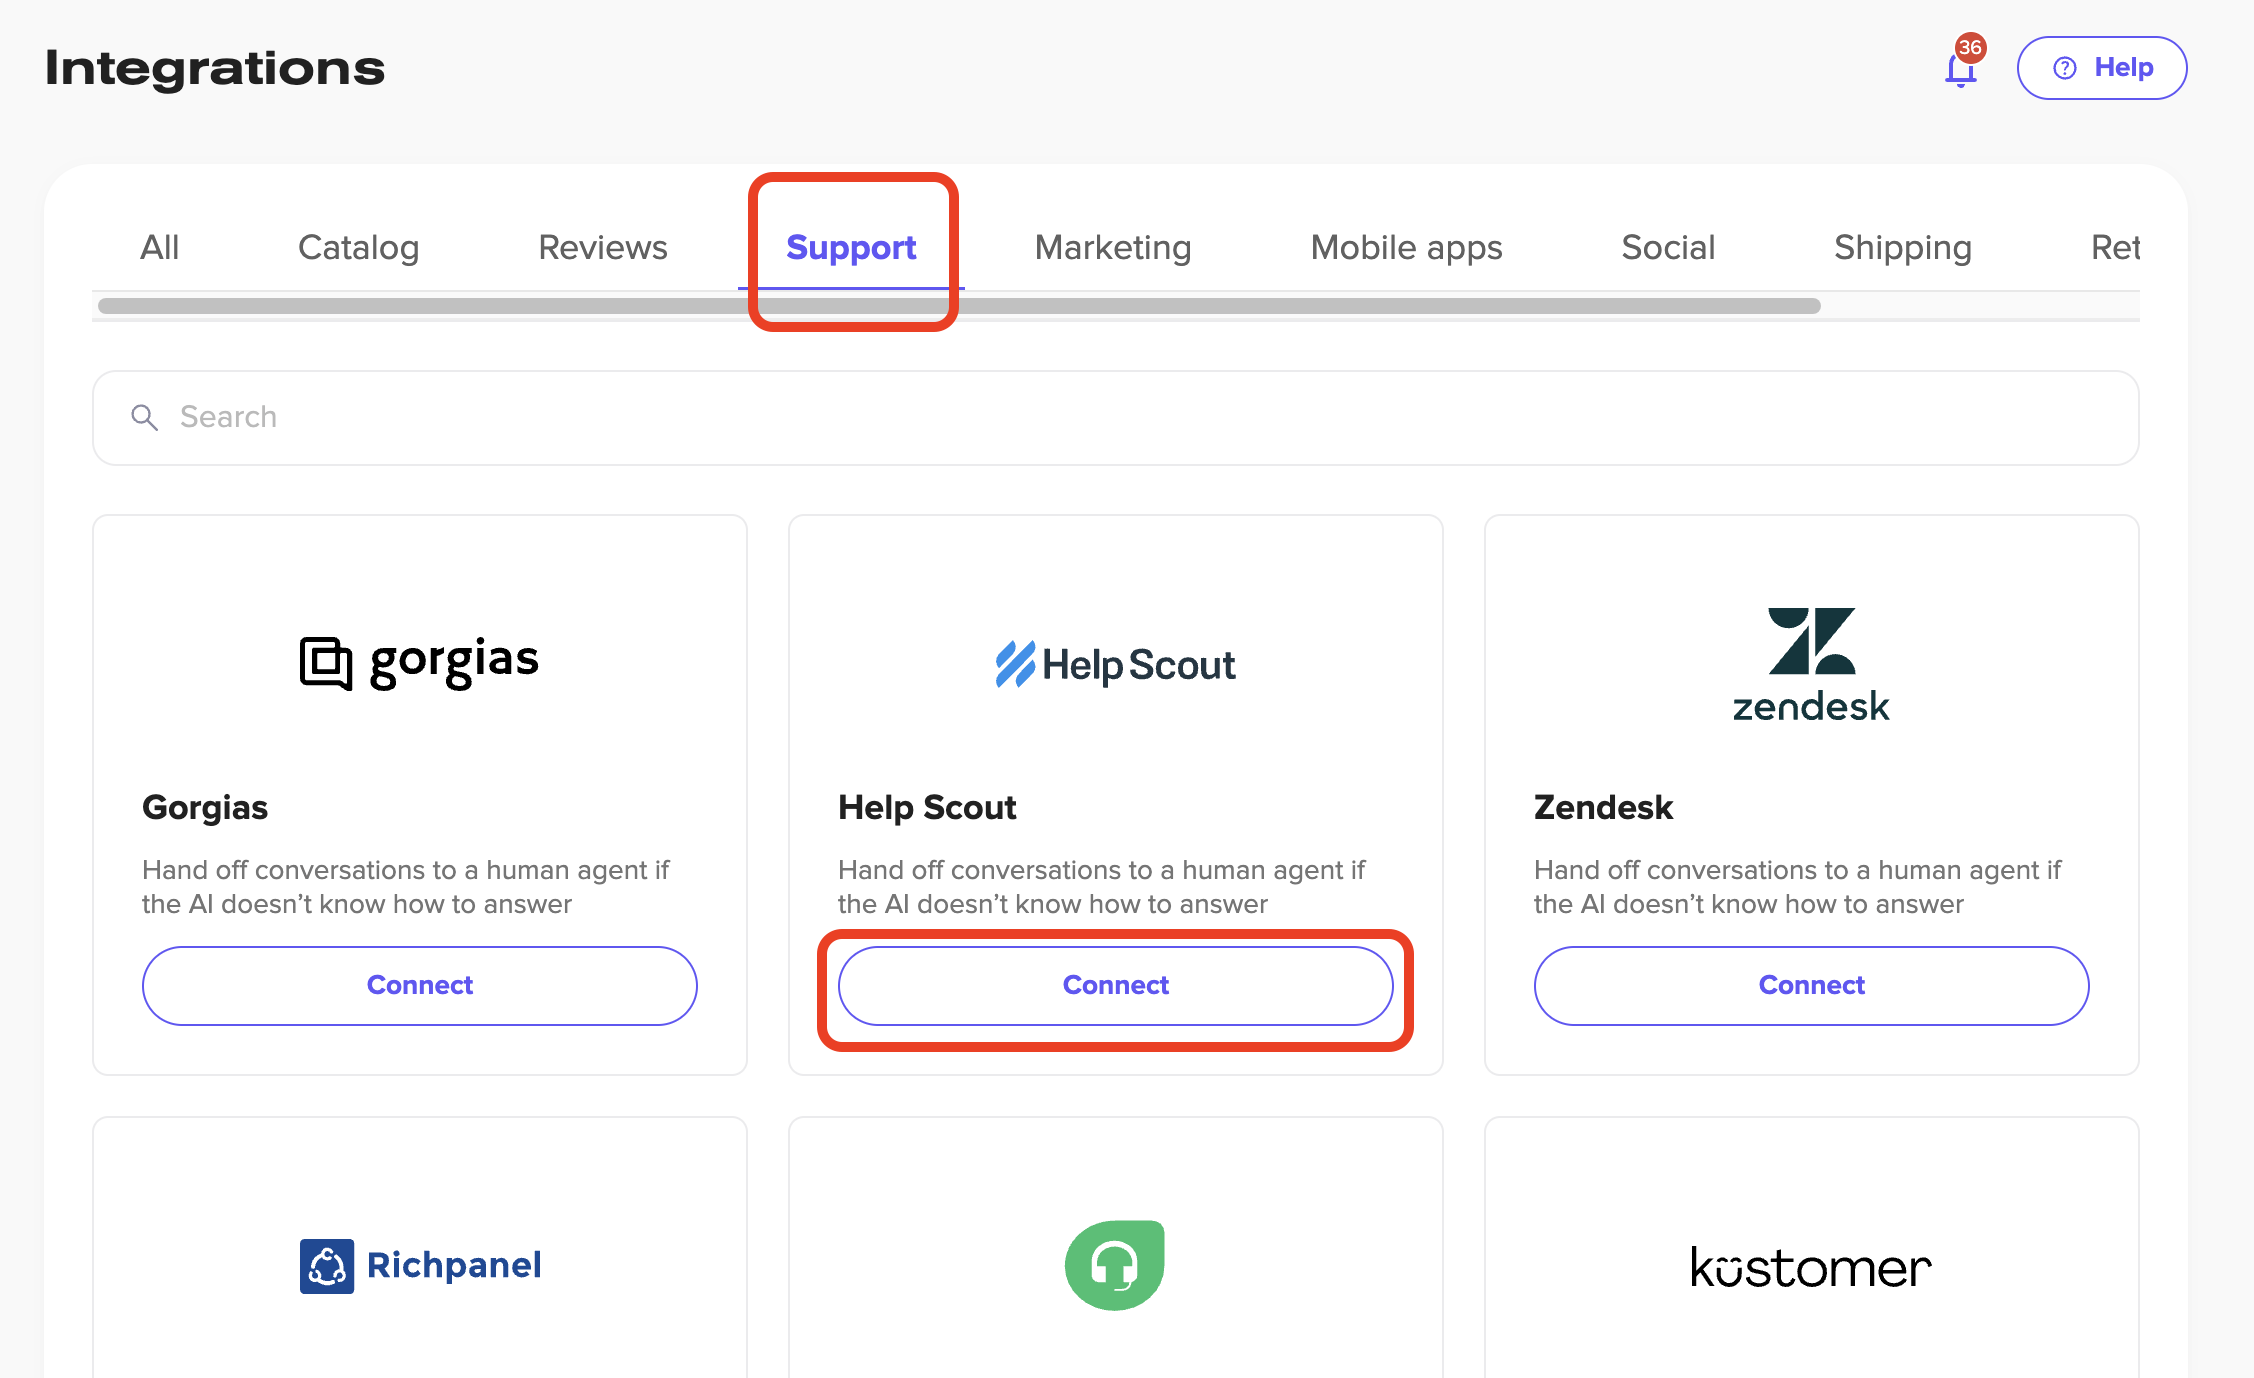2254x1378 pixels.
Task: Select the Reviews tab
Action: click(x=602, y=247)
